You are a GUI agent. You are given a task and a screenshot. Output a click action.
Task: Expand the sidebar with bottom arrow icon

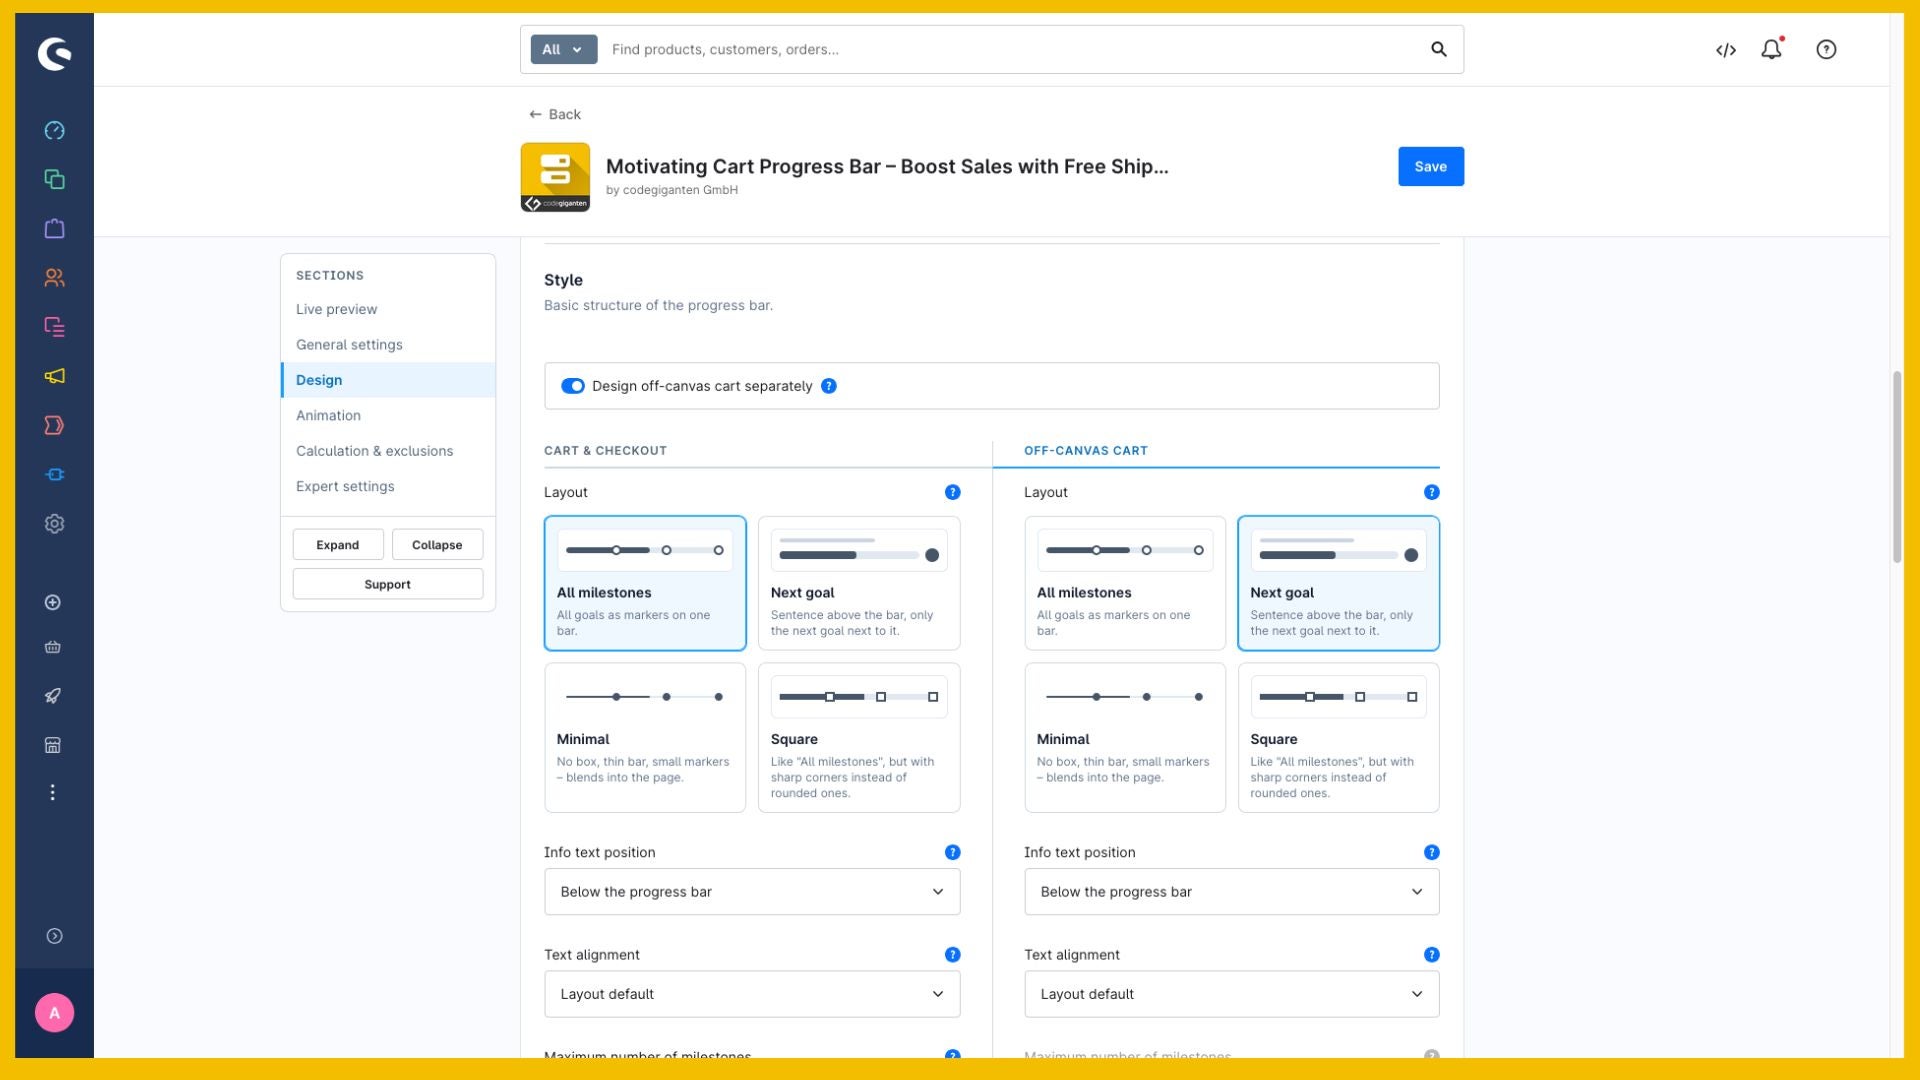click(x=54, y=936)
